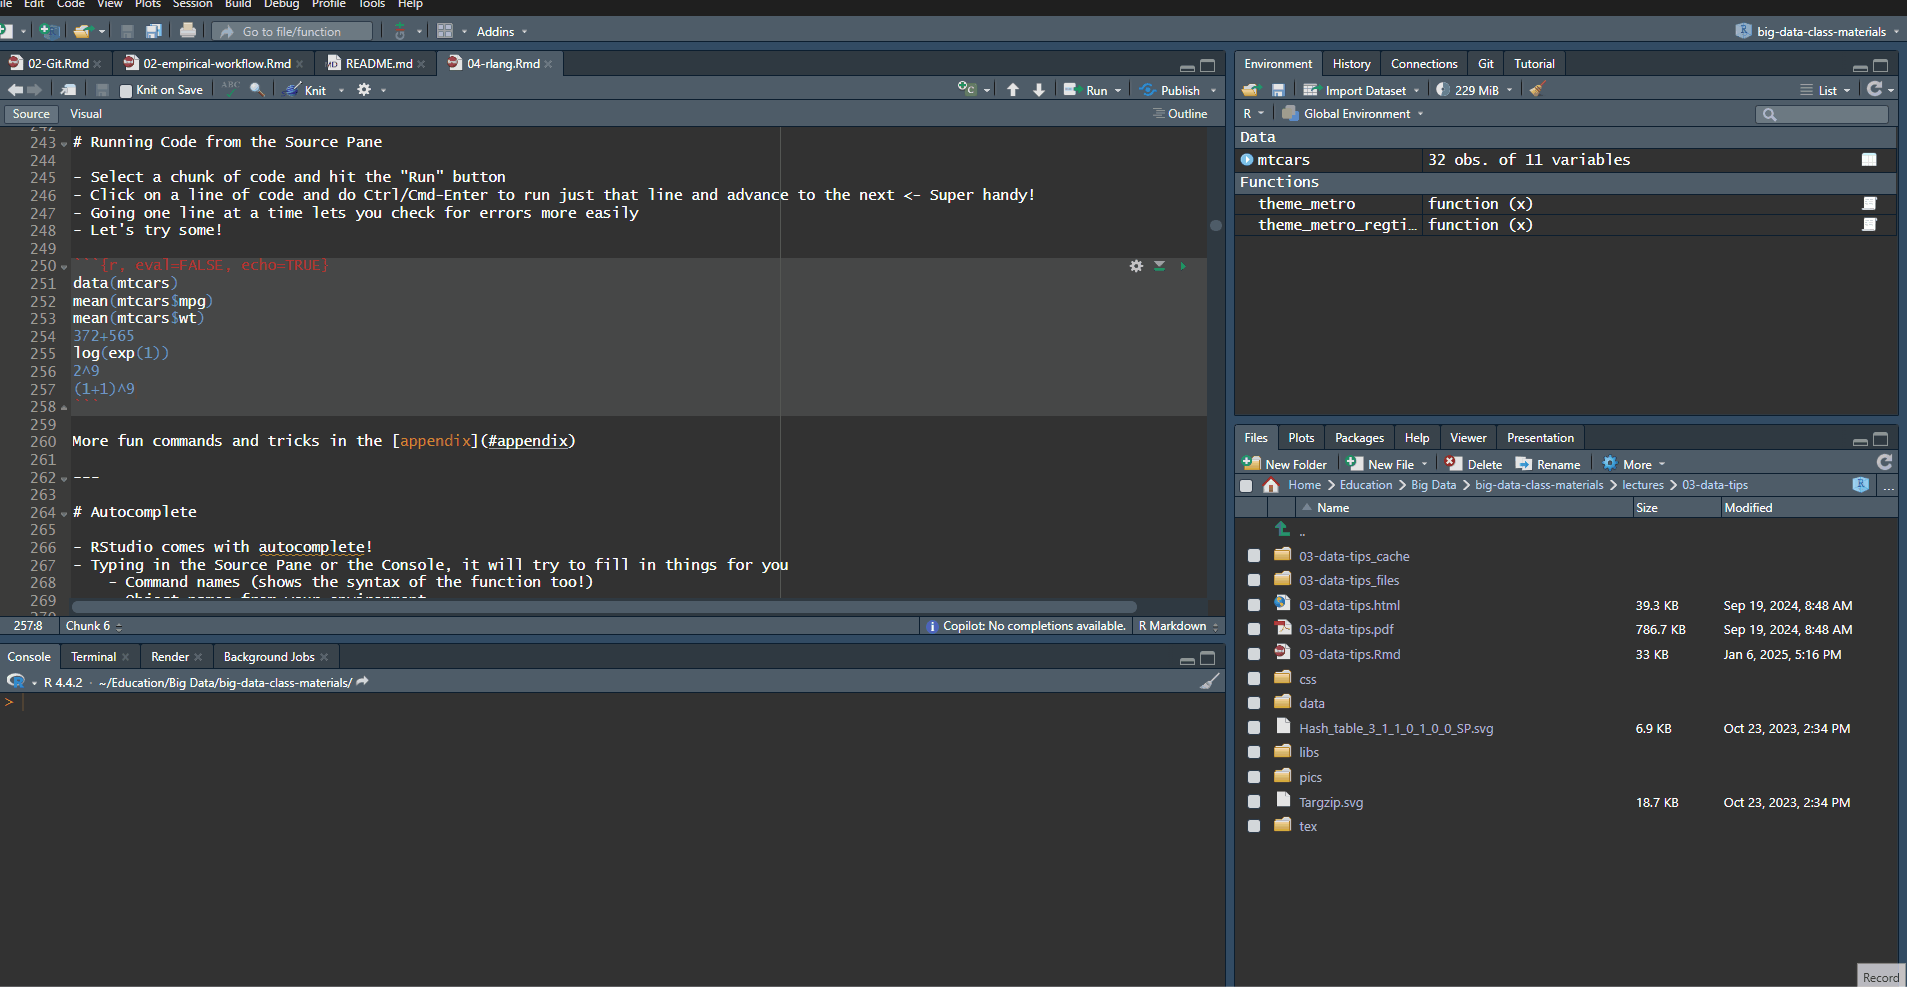
Task: Open the Addins dropdown
Action: pos(501,31)
